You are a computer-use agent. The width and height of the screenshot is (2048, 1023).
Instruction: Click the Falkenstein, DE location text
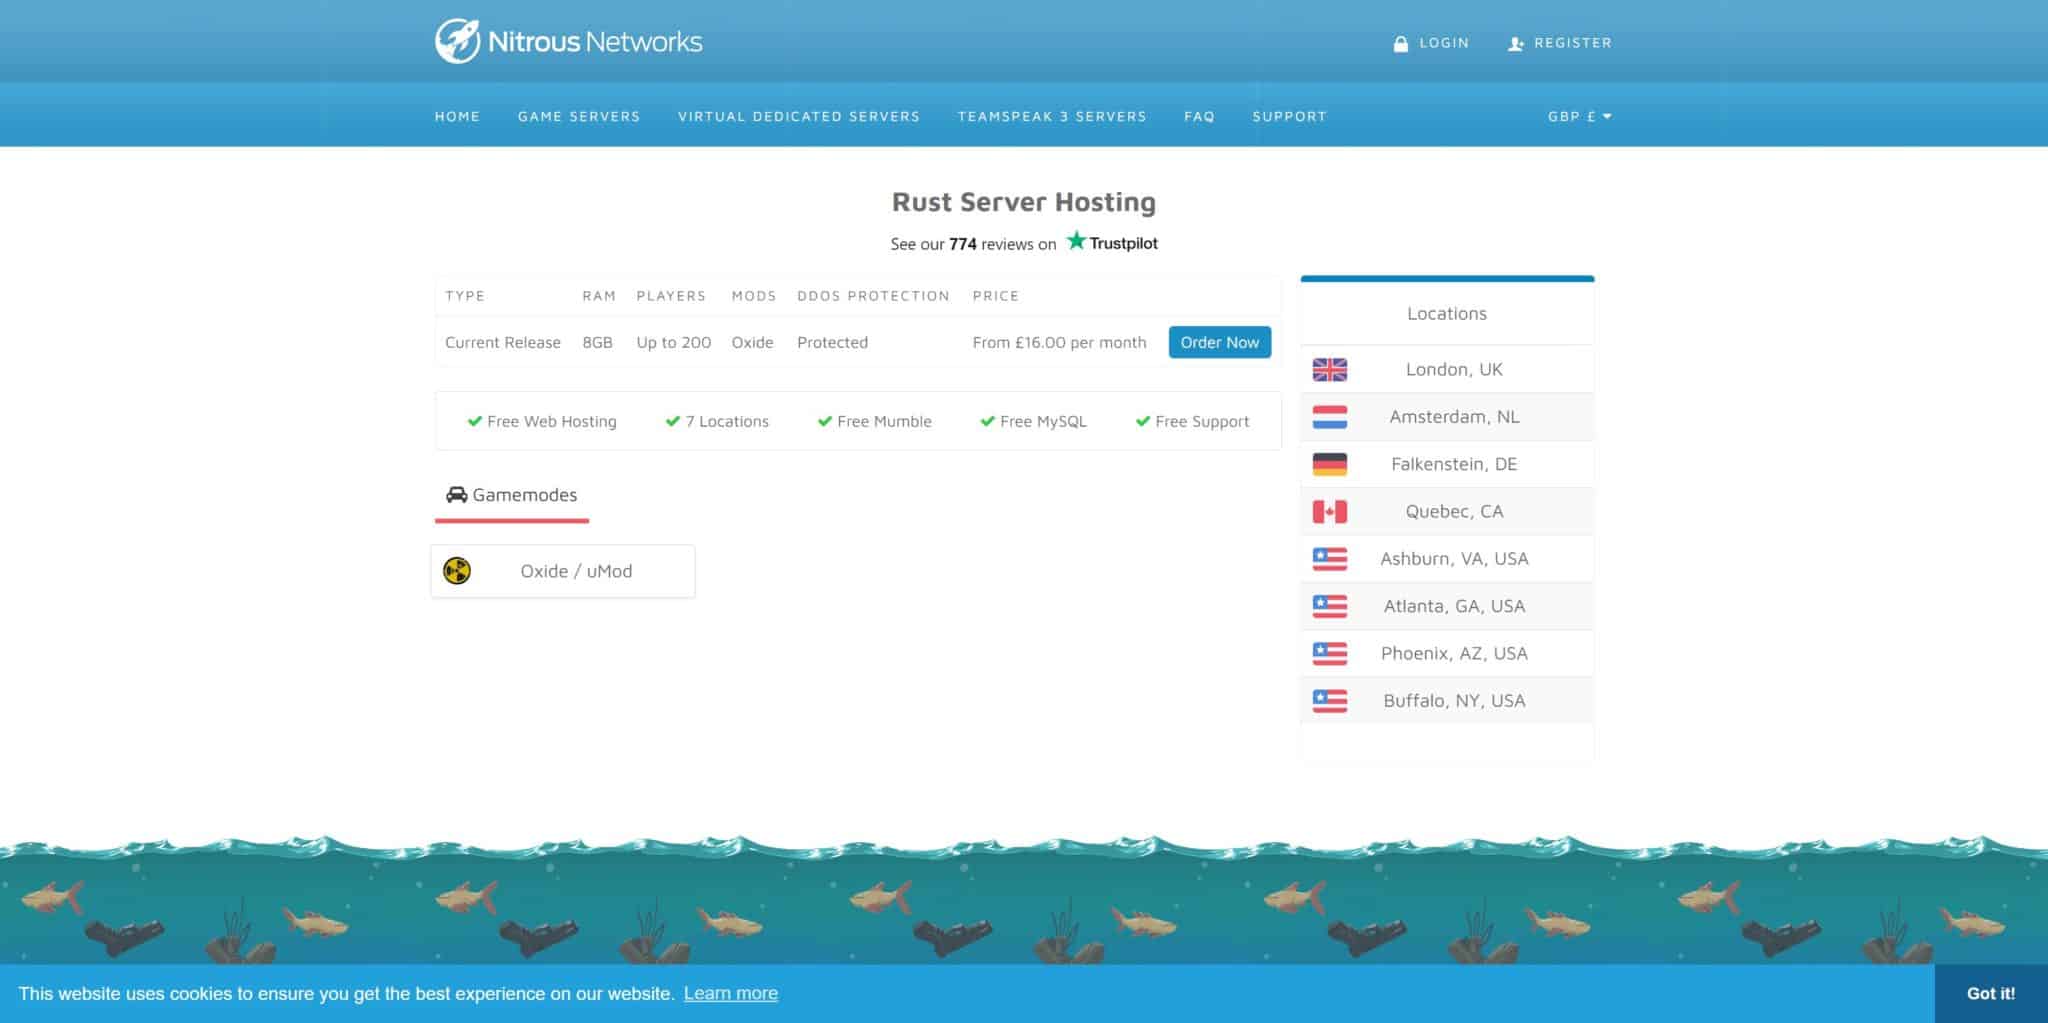pos(1454,464)
